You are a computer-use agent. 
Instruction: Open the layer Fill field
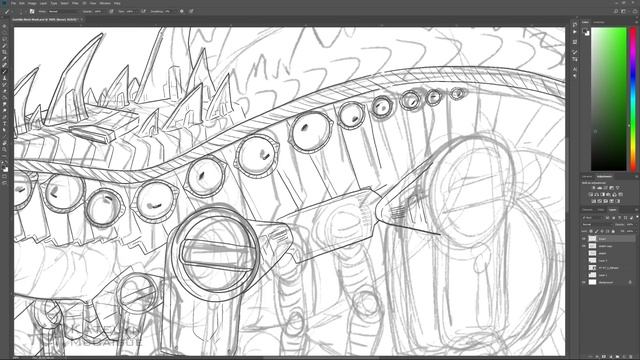coord(630,231)
